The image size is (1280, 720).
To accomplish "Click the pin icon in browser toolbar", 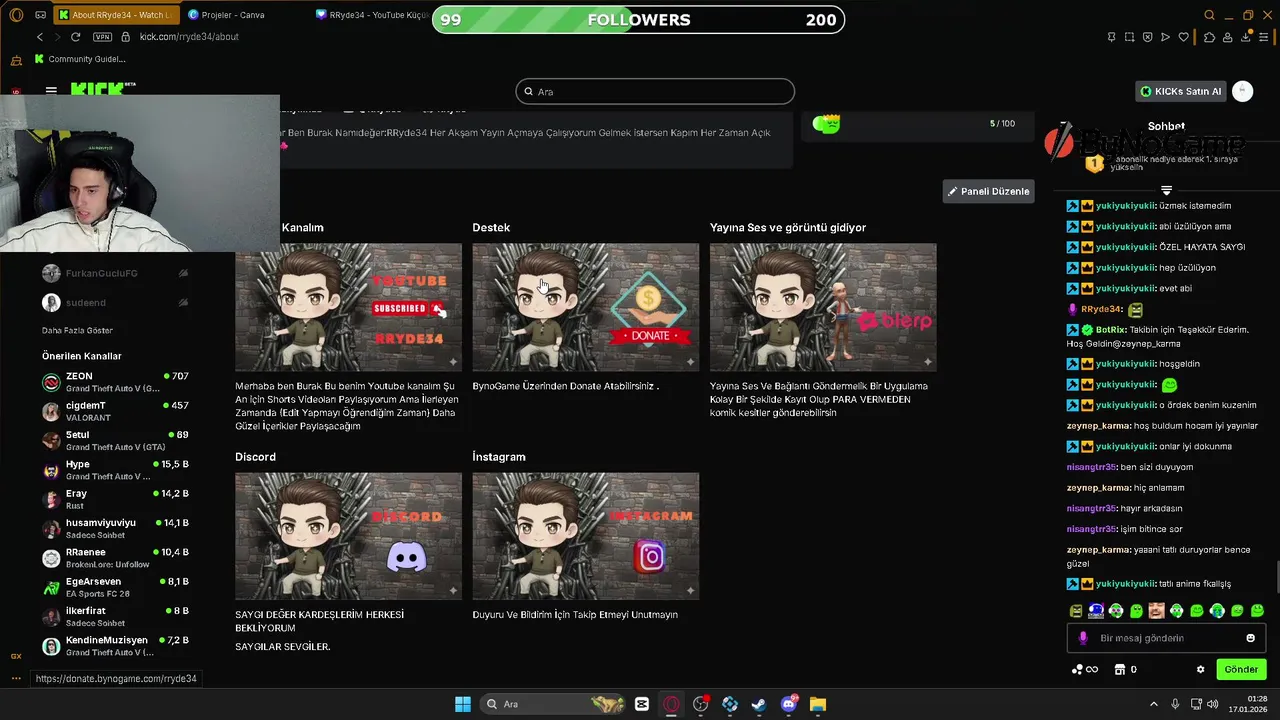I will (1112, 37).
